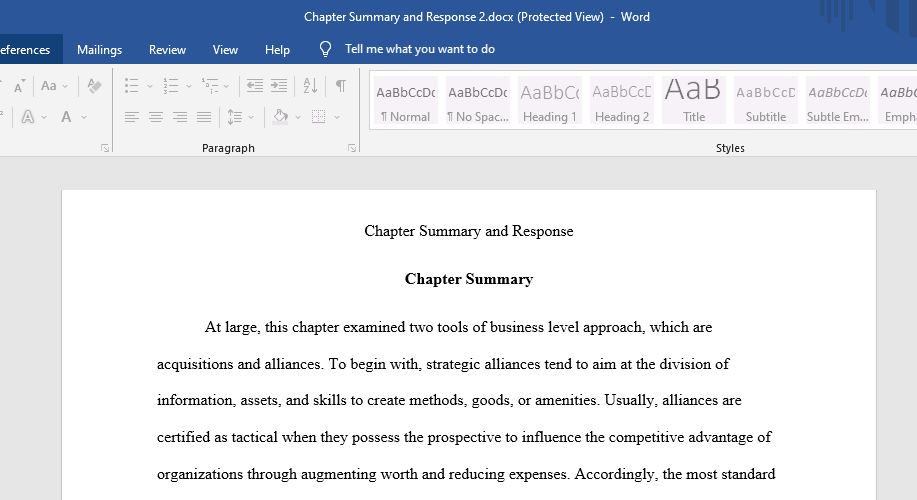Click the Text Effects outlined A icon
Viewport: 917px width, 500px height.
pos(27,117)
